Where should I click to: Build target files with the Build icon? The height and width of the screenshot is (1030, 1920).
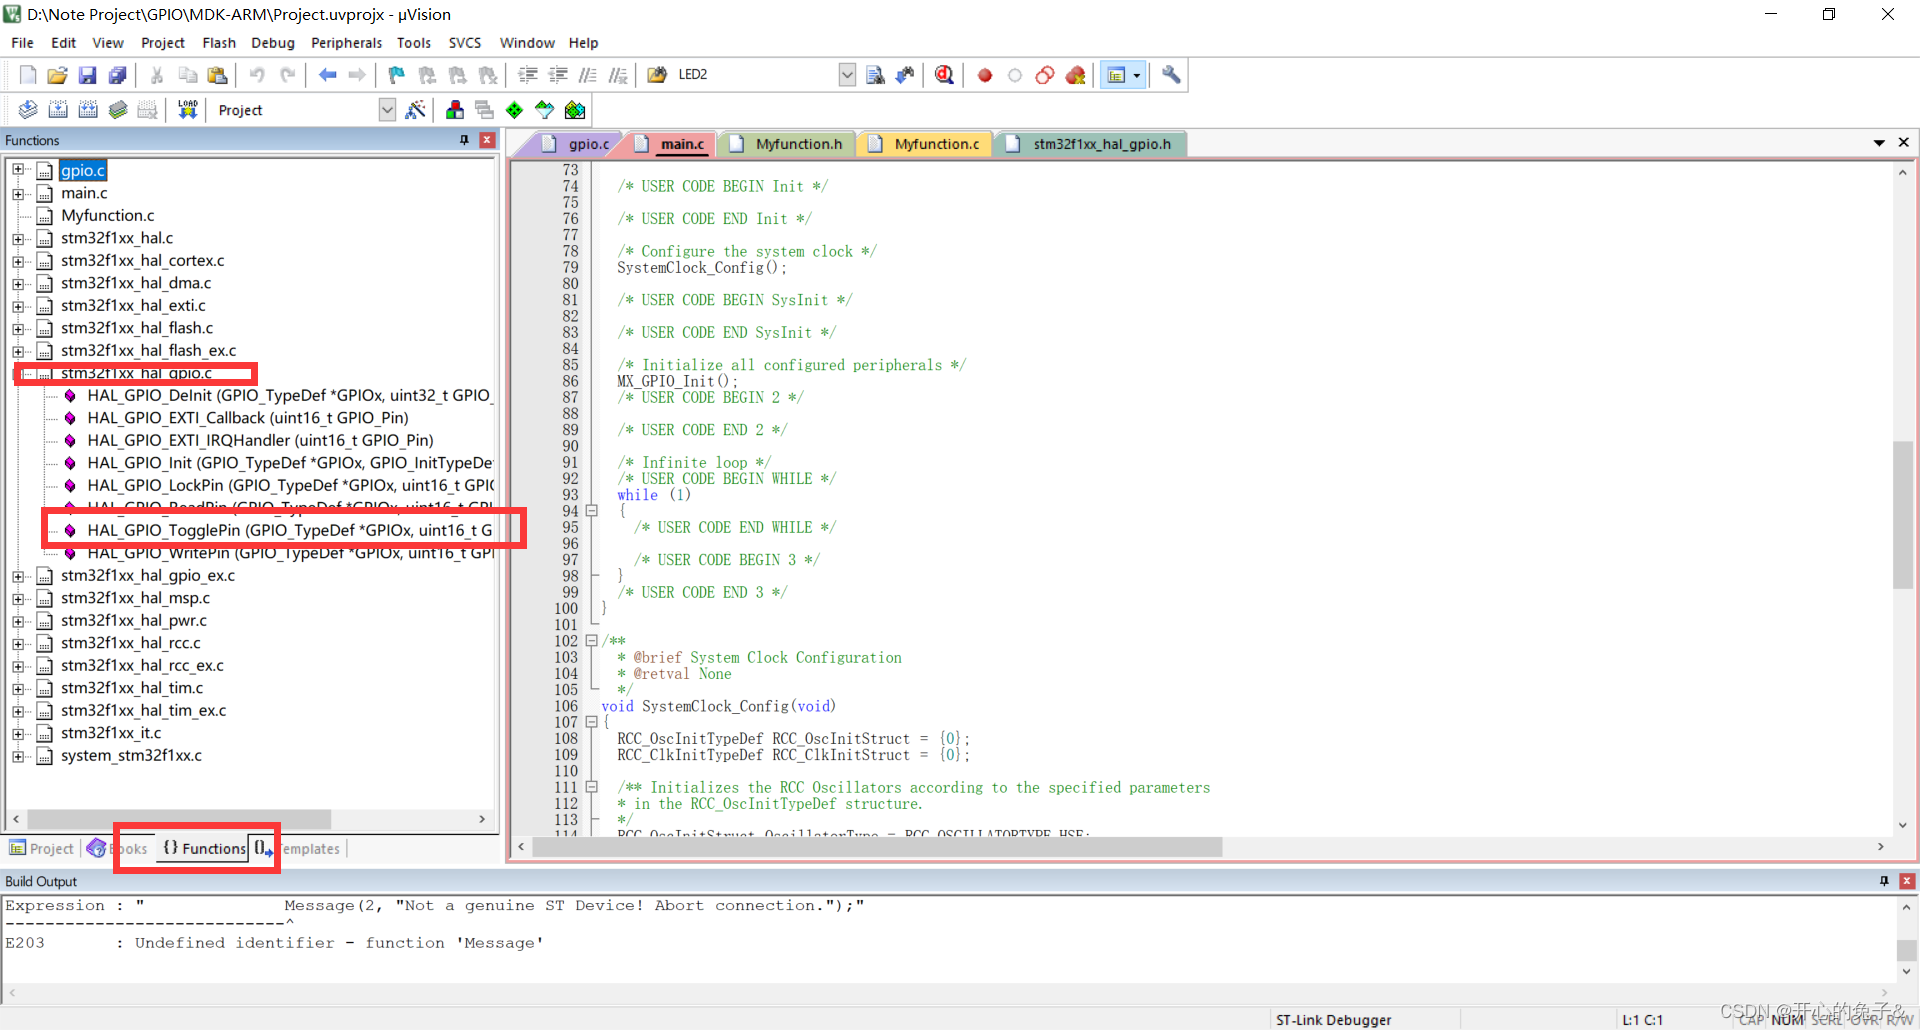coord(58,110)
